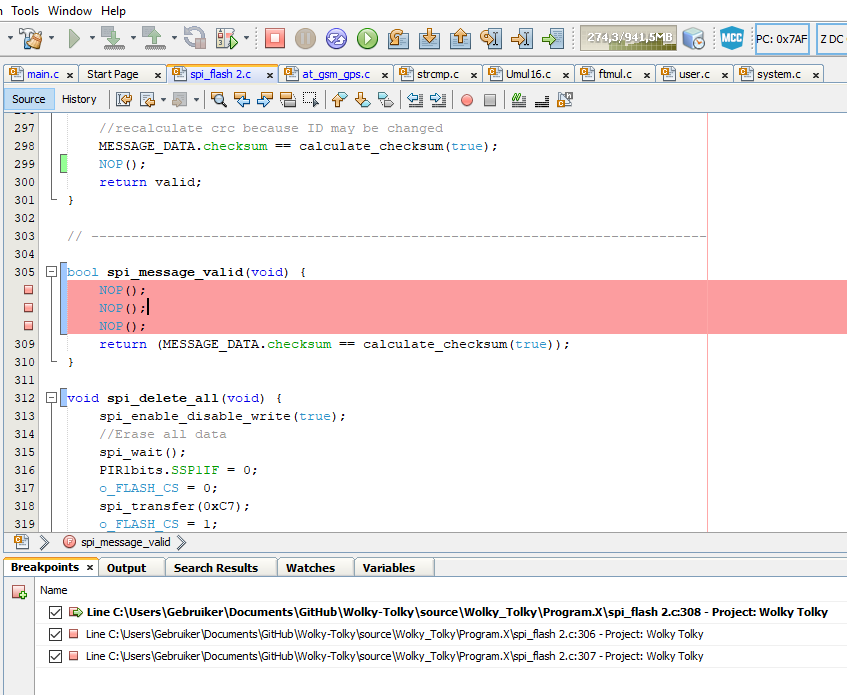This screenshot has height=695, width=847.
Task: Click the Find Selection magnifier icon
Action: pyautogui.click(x=217, y=99)
